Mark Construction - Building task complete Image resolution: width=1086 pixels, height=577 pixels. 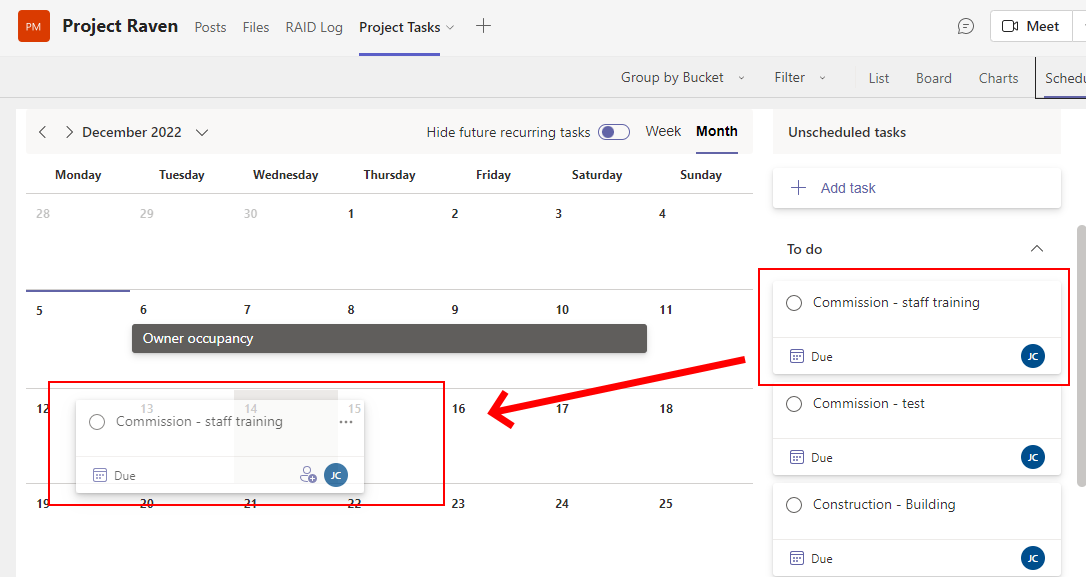pos(794,505)
